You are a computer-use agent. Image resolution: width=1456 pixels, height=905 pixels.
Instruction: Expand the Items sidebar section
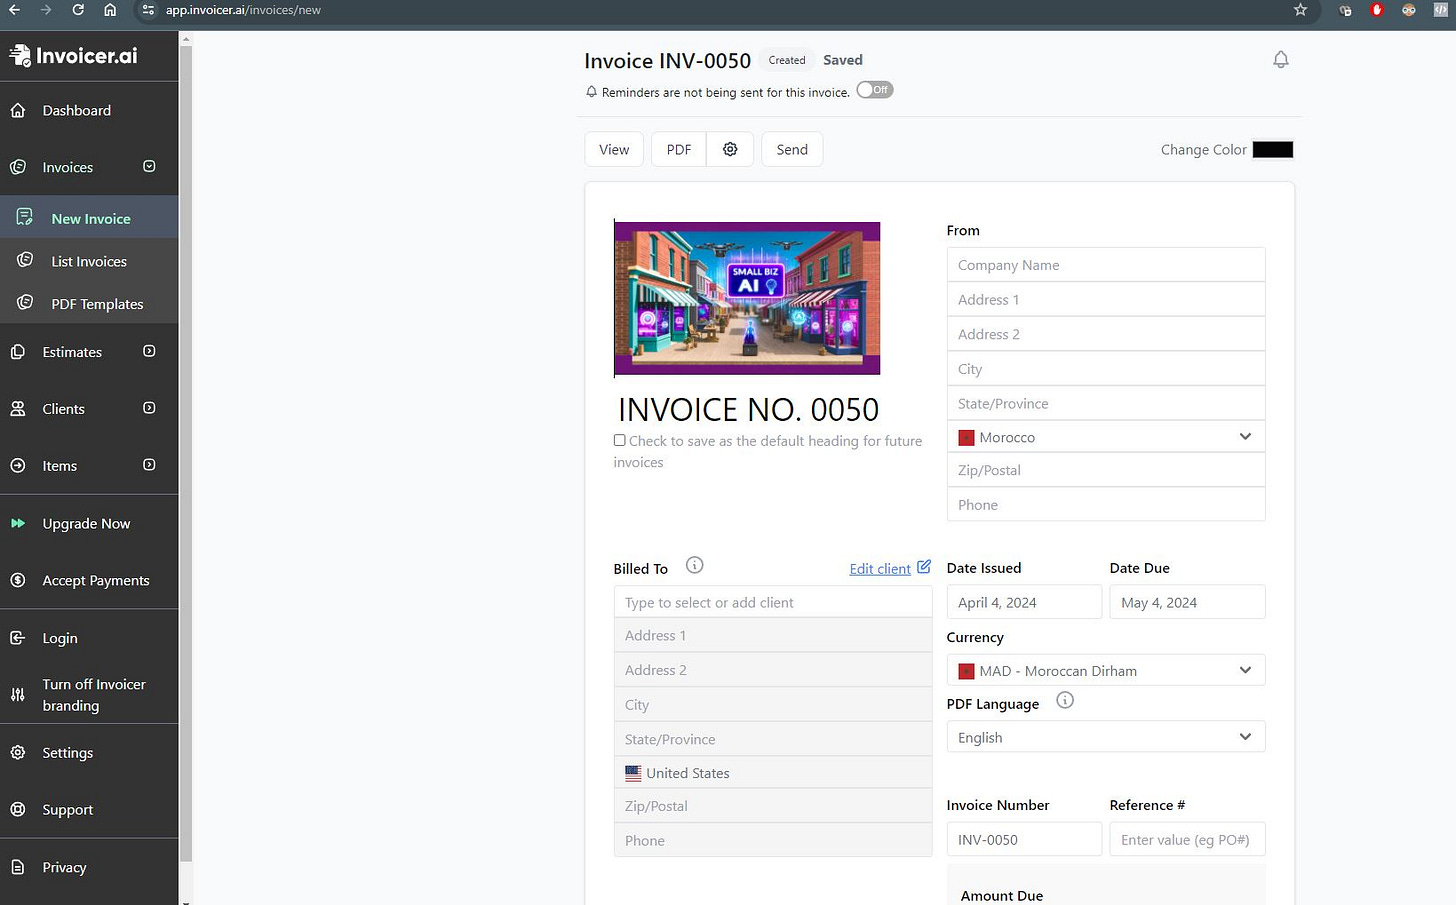point(149,465)
